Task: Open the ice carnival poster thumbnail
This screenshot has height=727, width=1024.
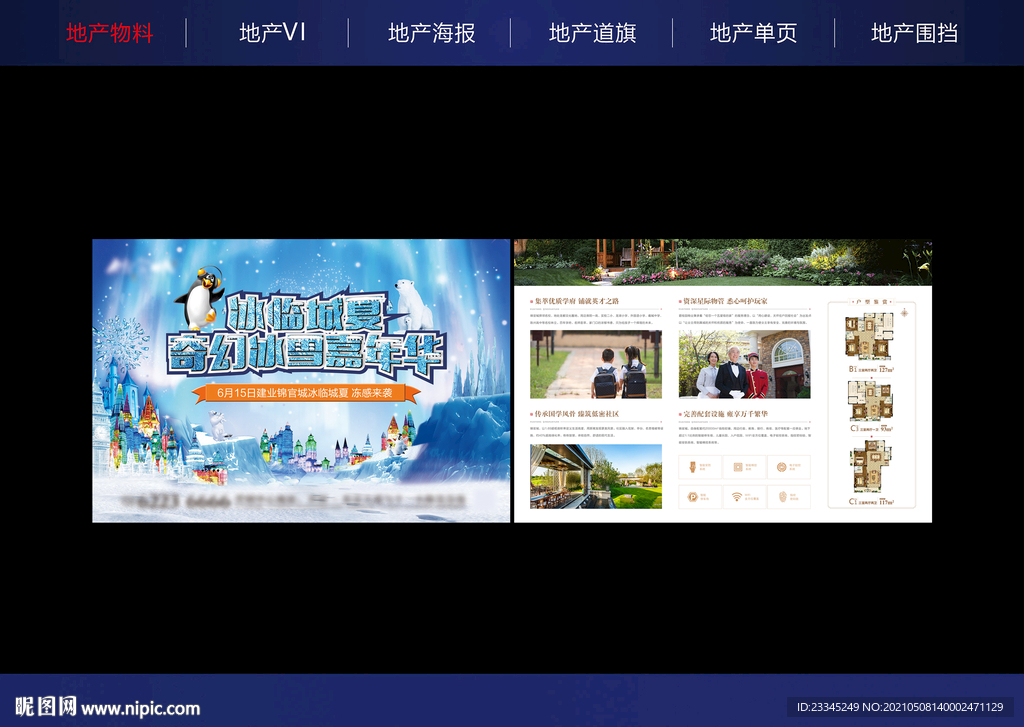Action: coord(301,381)
